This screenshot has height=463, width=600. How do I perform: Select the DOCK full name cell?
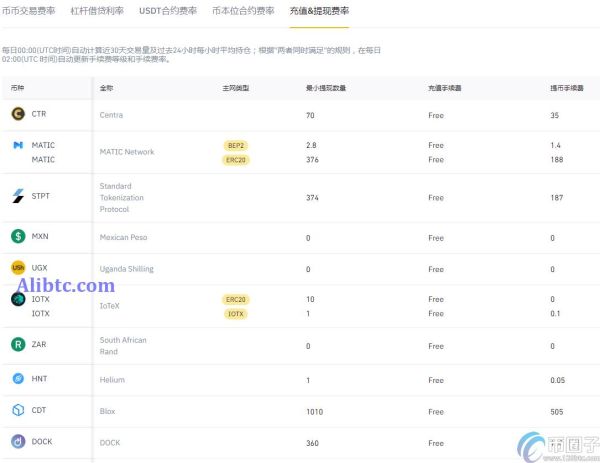click(110, 442)
